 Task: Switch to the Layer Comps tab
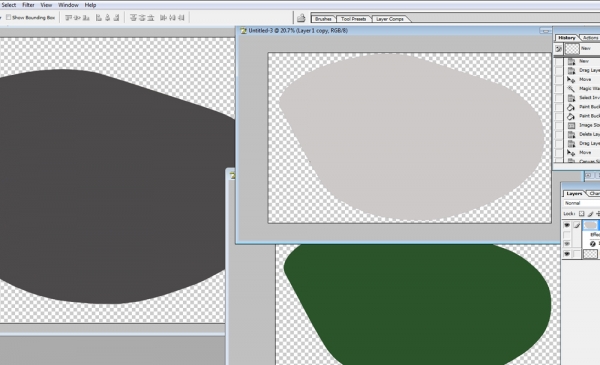(x=390, y=19)
